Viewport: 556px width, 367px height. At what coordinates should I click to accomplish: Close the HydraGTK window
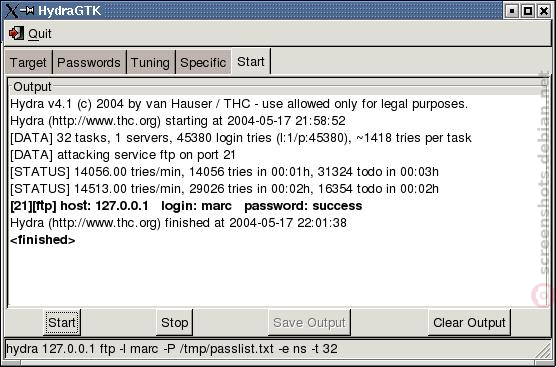point(544,11)
